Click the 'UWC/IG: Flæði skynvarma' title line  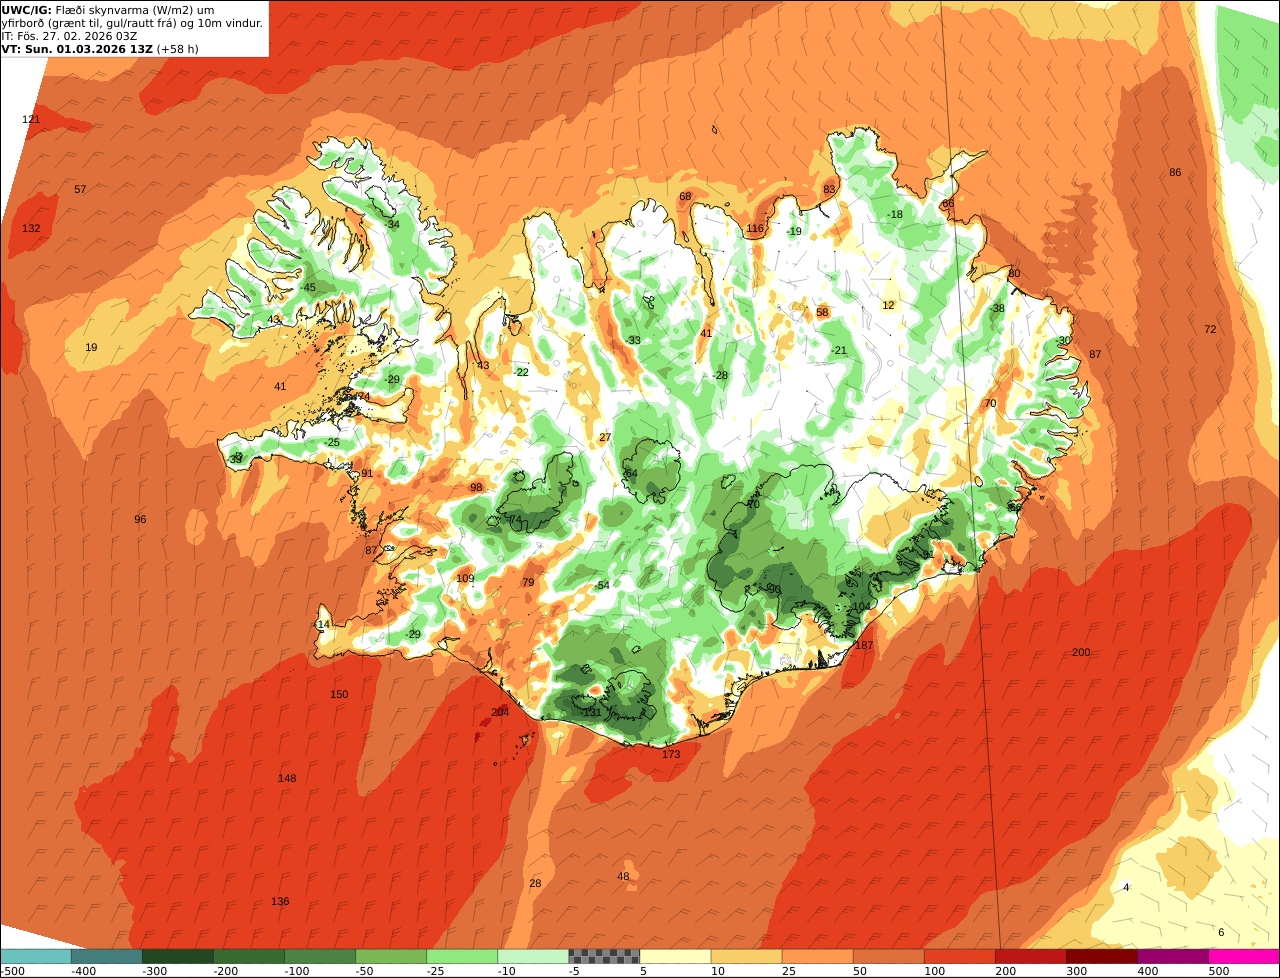click(x=108, y=10)
